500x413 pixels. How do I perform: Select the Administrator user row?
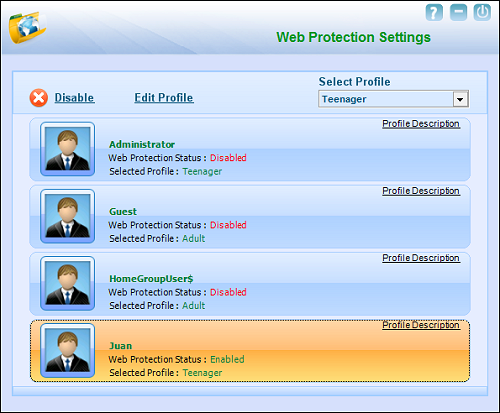click(x=250, y=149)
